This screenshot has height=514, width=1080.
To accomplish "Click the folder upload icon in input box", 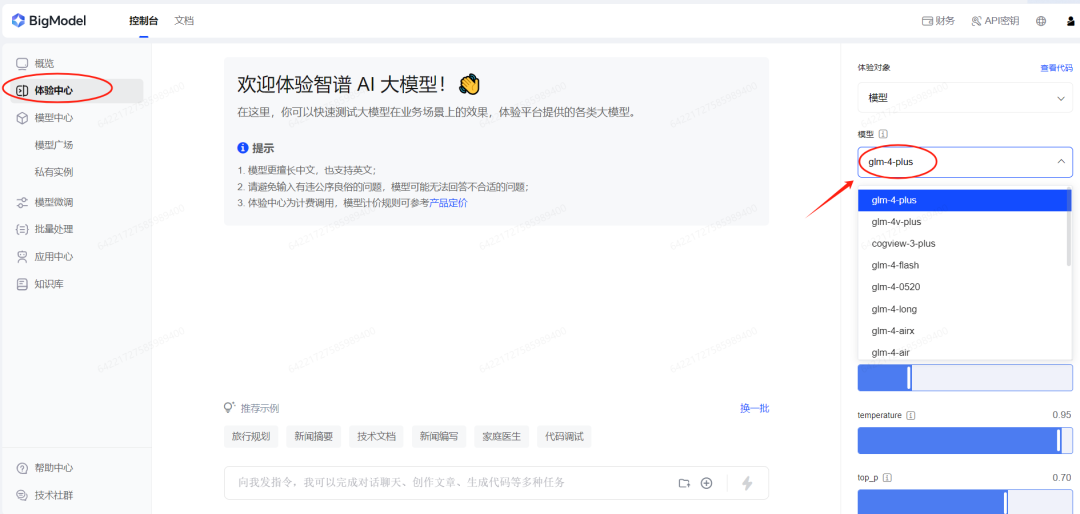I will click(x=683, y=483).
